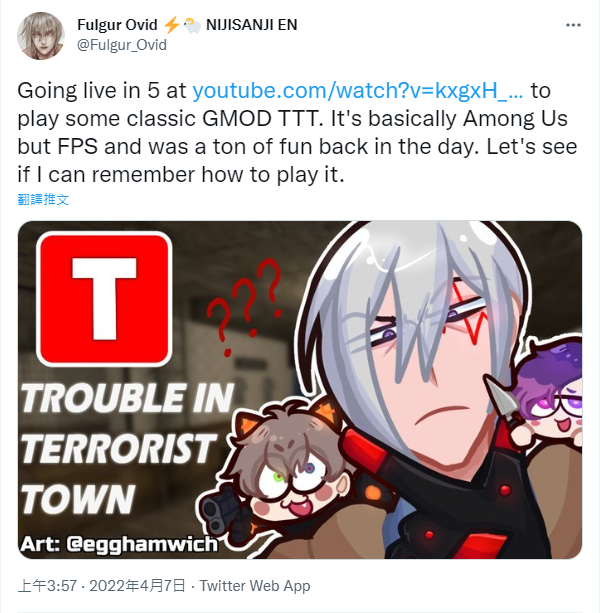Click the red T logo in thumbnail

pos(104,299)
